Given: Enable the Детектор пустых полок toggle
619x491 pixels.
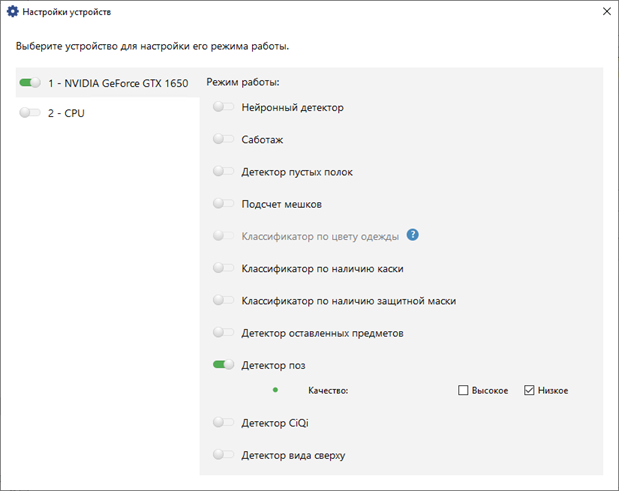Looking at the screenshot, I should point(223,171).
